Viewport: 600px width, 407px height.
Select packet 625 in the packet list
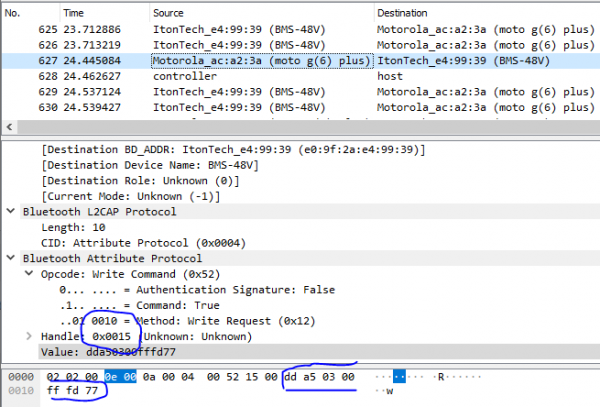(x=301, y=29)
